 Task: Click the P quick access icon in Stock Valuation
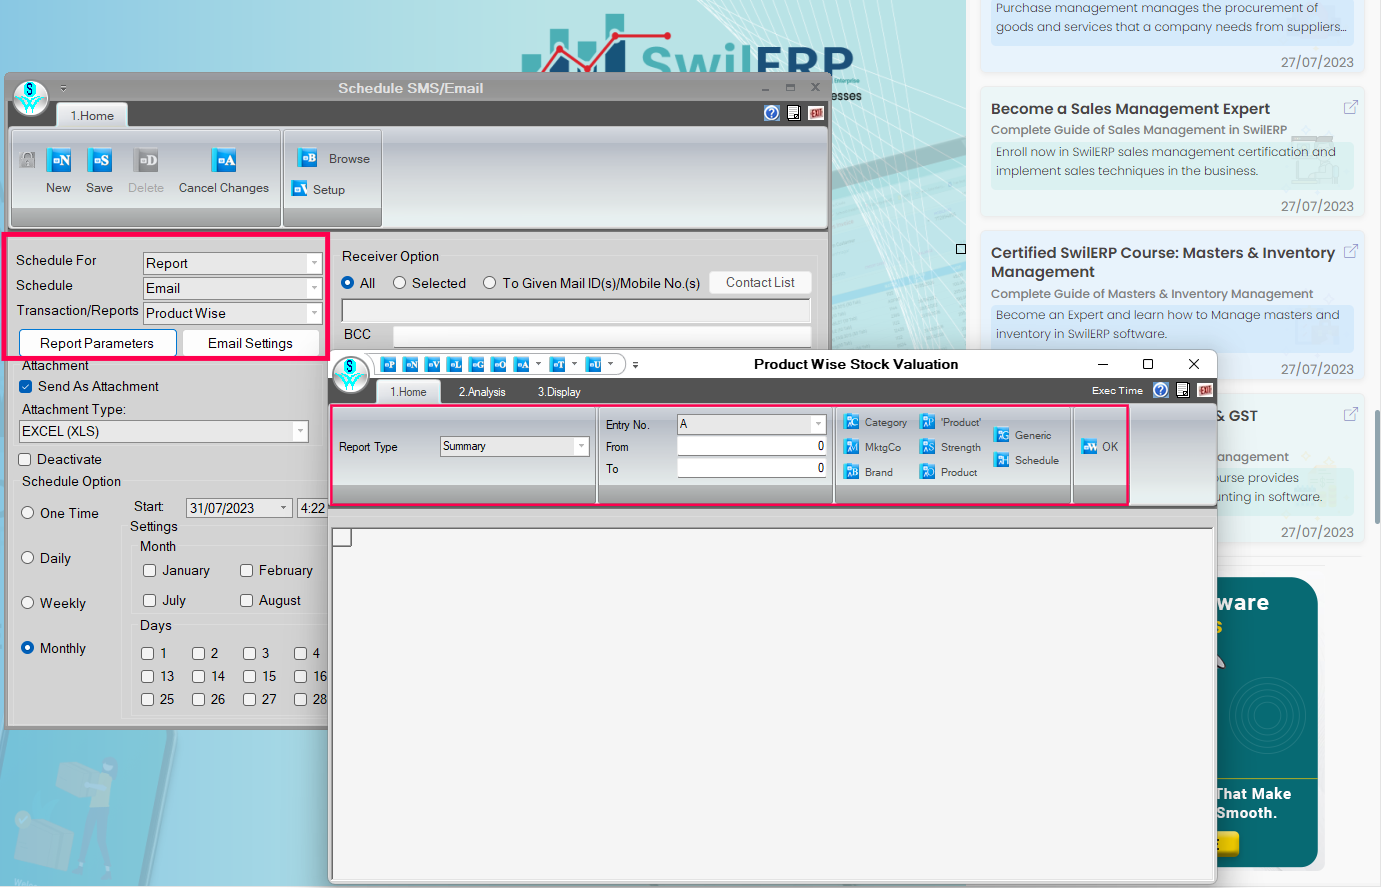coord(388,364)
